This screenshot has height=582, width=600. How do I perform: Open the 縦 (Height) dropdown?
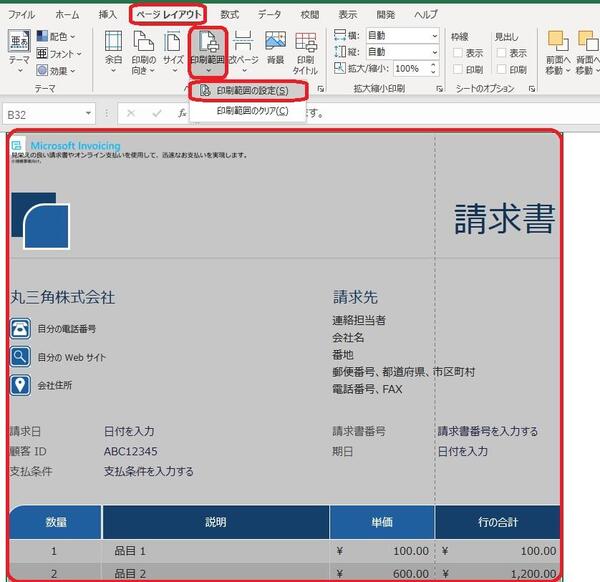tap(401, 51)
